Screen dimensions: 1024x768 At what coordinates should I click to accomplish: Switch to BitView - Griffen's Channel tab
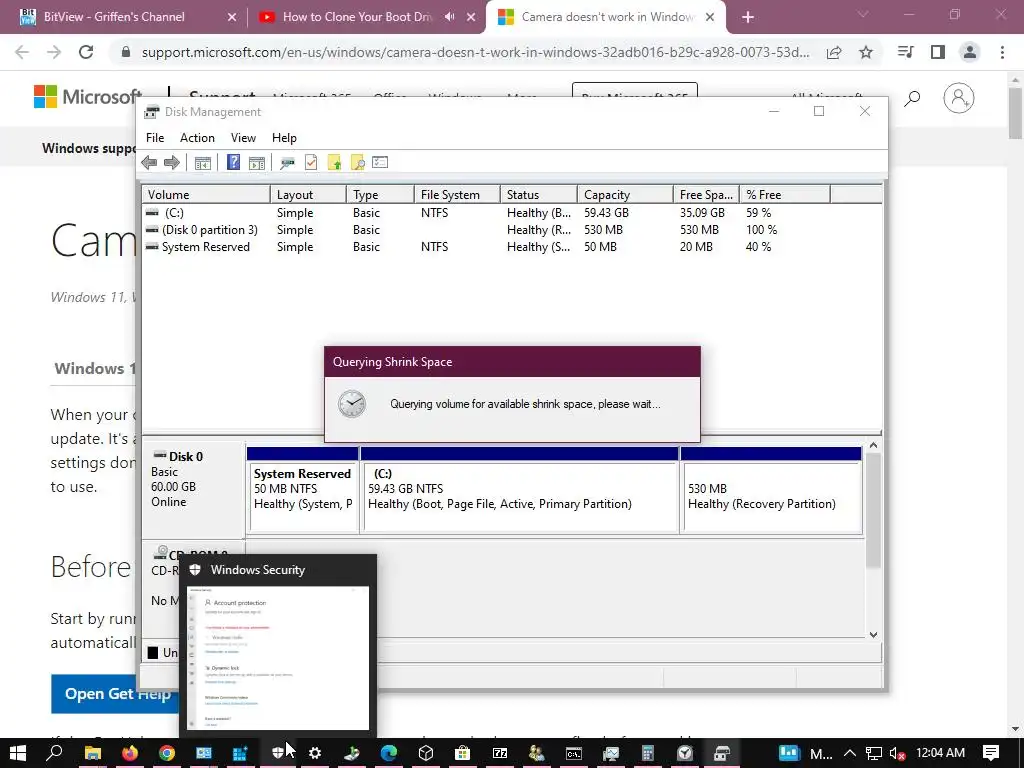click(127, 17)
